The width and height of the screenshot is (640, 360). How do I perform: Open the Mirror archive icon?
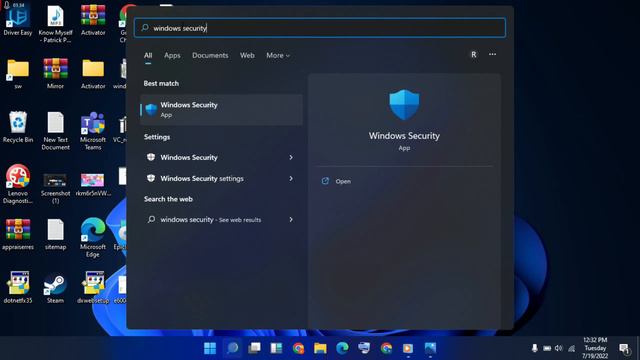56,73
